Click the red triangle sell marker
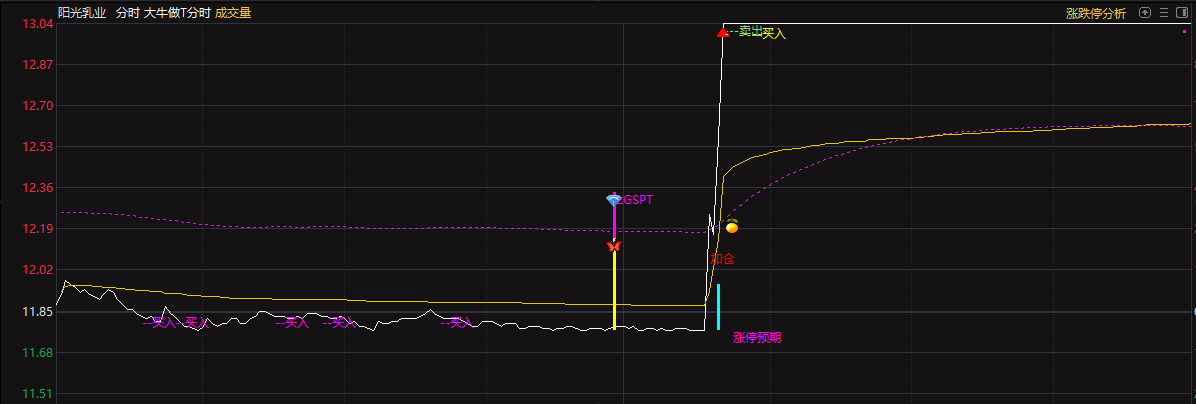 722,32
